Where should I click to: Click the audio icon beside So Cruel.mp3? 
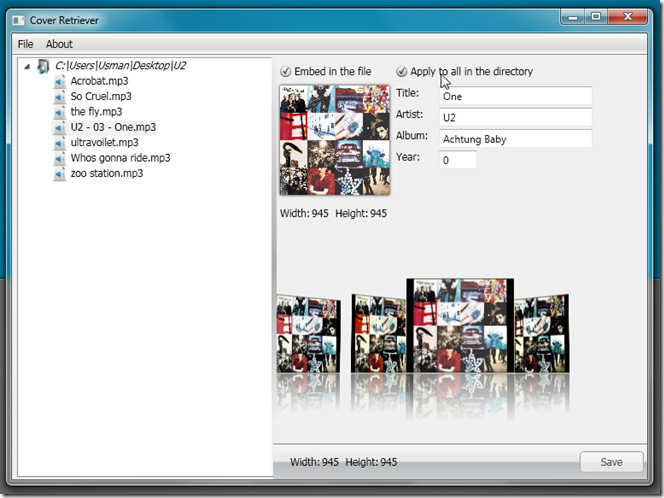point(60,97)
